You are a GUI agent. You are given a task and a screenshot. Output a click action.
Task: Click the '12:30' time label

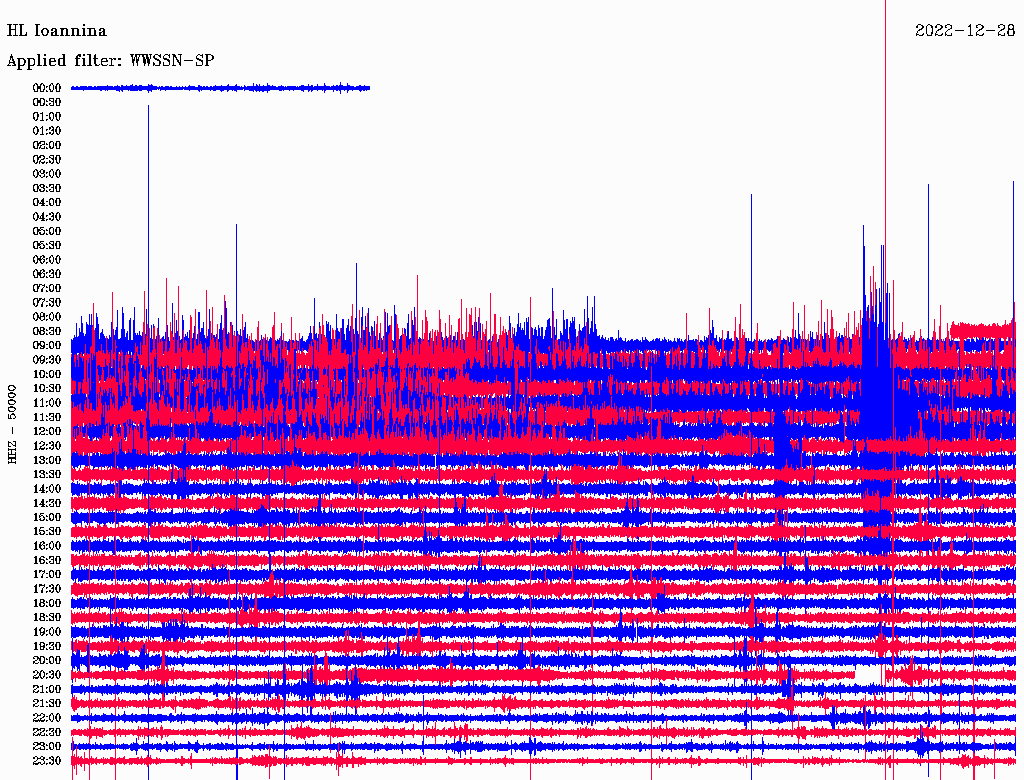(x=47, y=446)
